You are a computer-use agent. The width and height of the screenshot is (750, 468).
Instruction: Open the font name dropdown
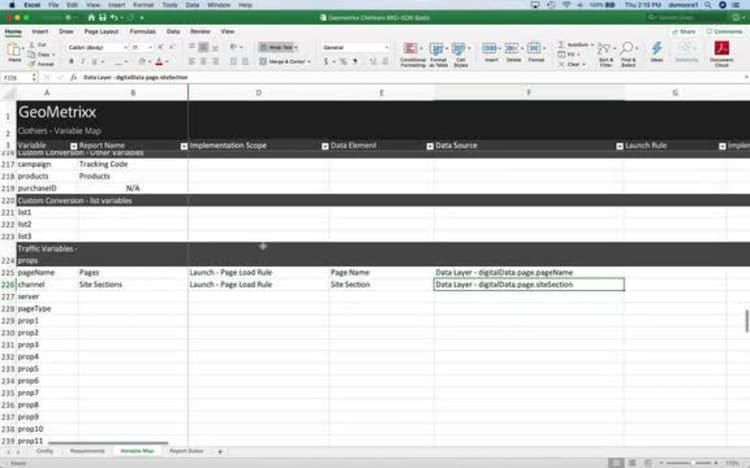[x=125, y=47]
